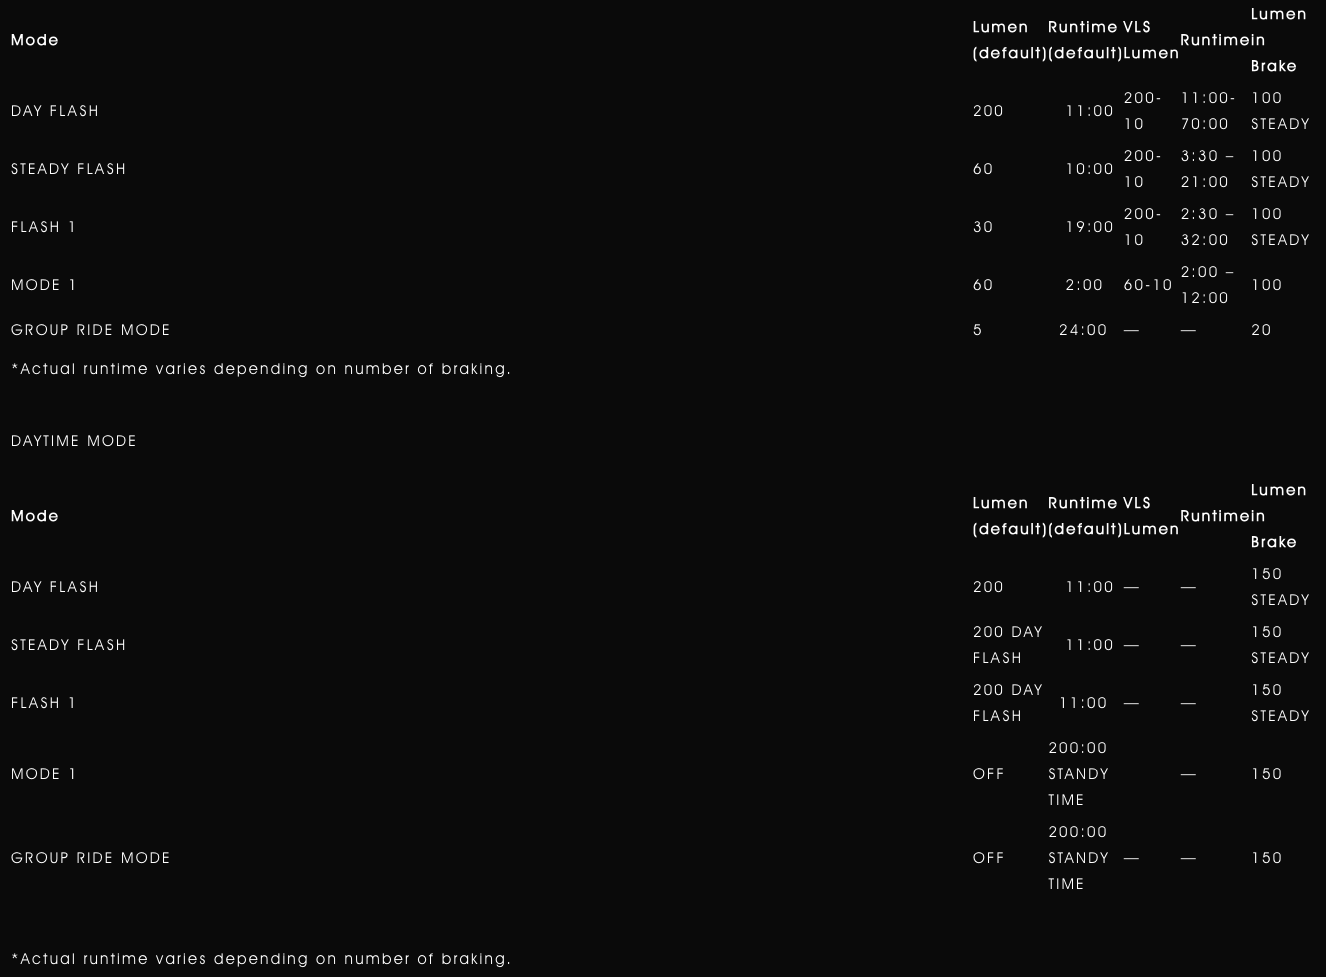The image size is (1326, 977).
Task: Select 200:00 STANDY TIME in daytime Mode 1 row
Action: point(1078,774)
